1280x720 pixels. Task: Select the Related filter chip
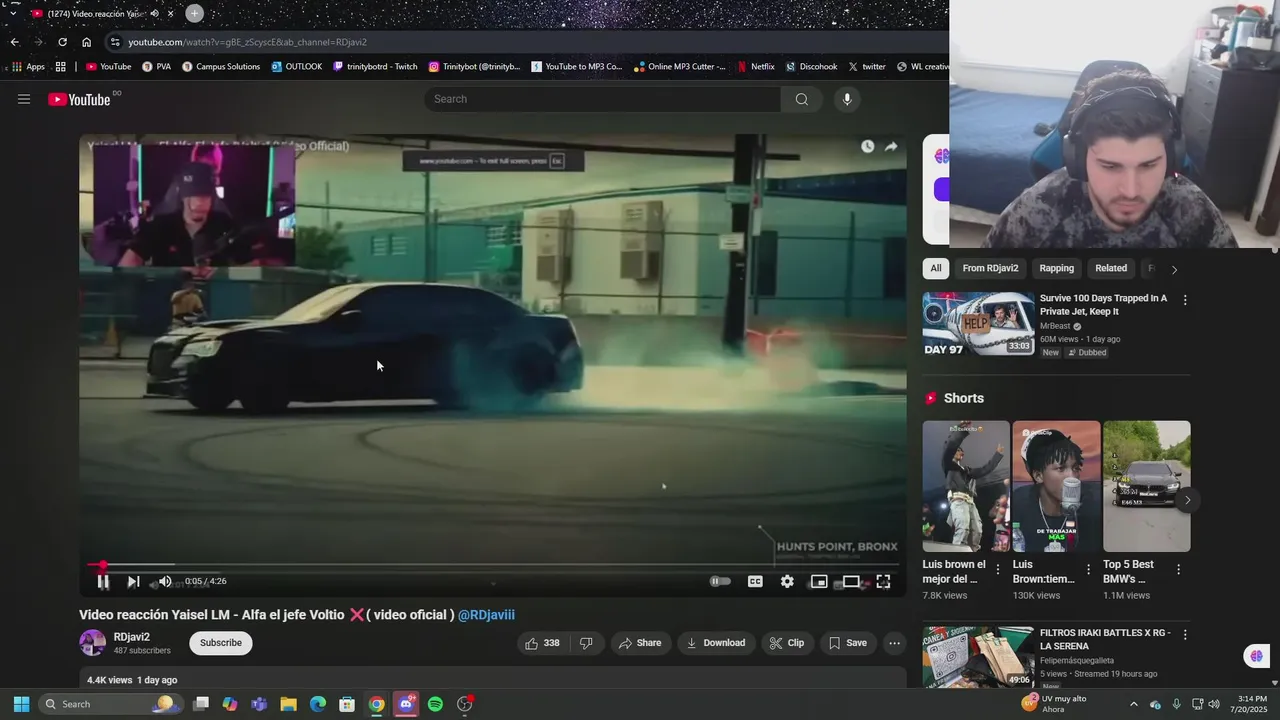click(x=1111, y=268)
